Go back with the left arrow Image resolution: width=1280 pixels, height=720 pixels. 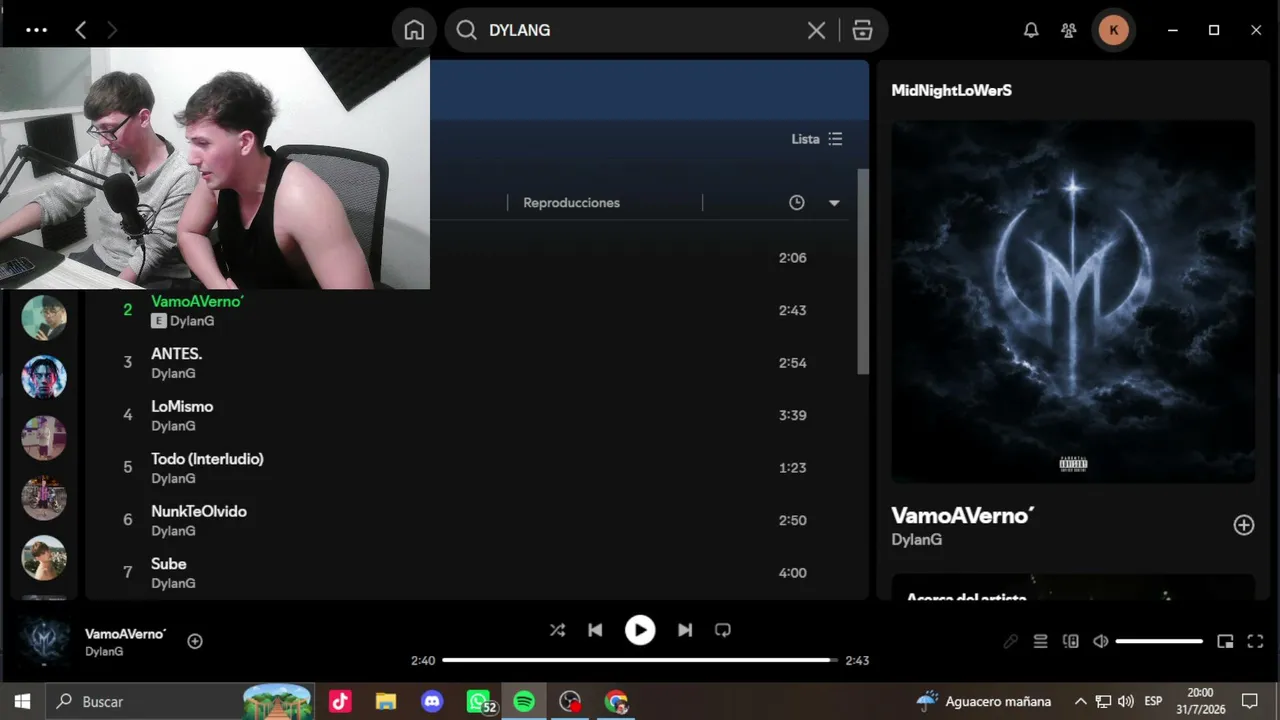click(x=81, y=30)
